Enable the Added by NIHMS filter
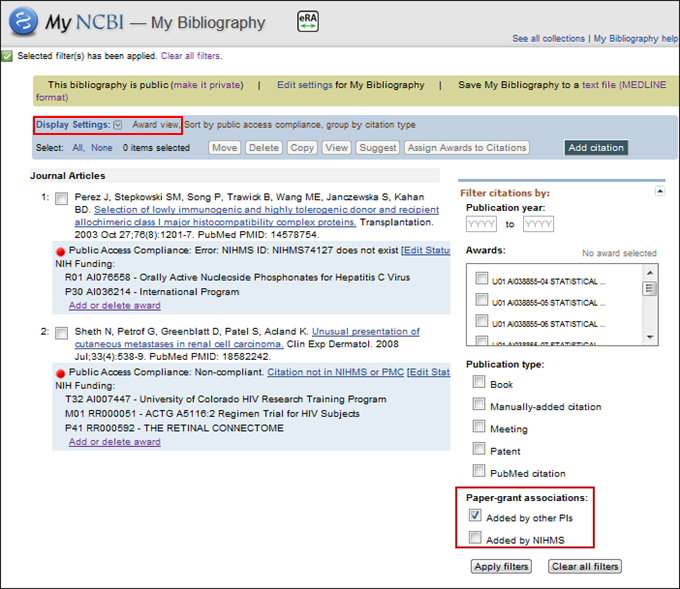The width and height of the screenshot is (680, 589). pos(477,540)
